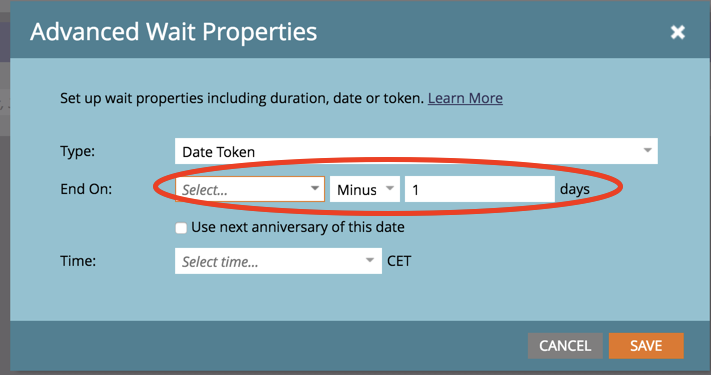Click the CANCEL button
This screenshot has height=375, width=711.
coord(565,346)
